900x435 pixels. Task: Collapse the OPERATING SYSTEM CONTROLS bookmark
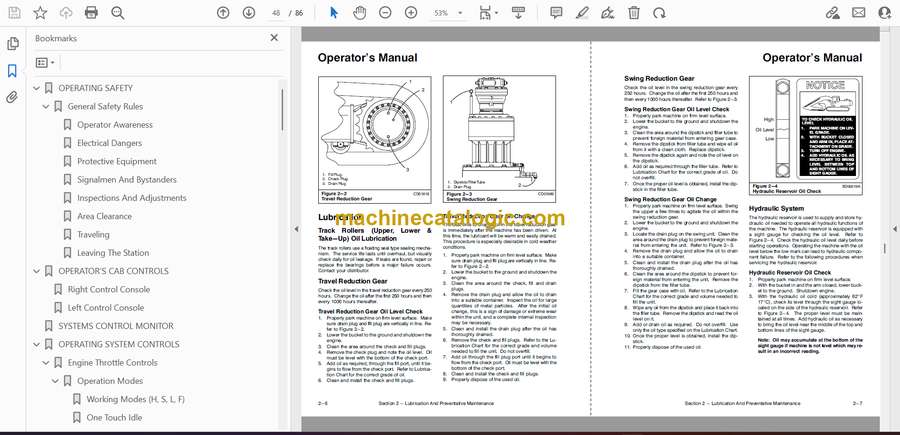[x=37, y=344]
